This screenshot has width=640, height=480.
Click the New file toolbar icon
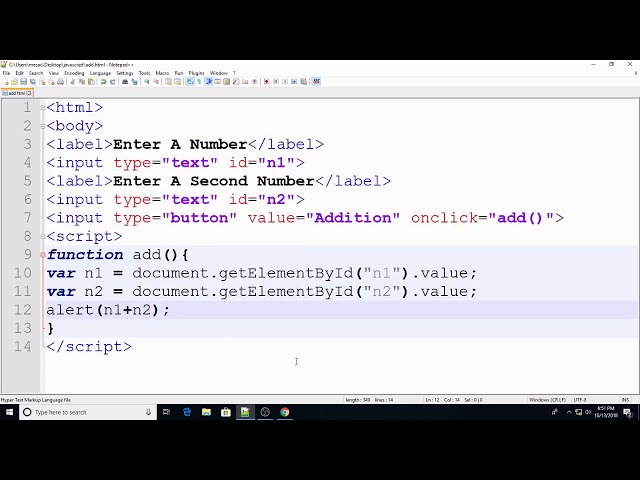pos(5,82)
